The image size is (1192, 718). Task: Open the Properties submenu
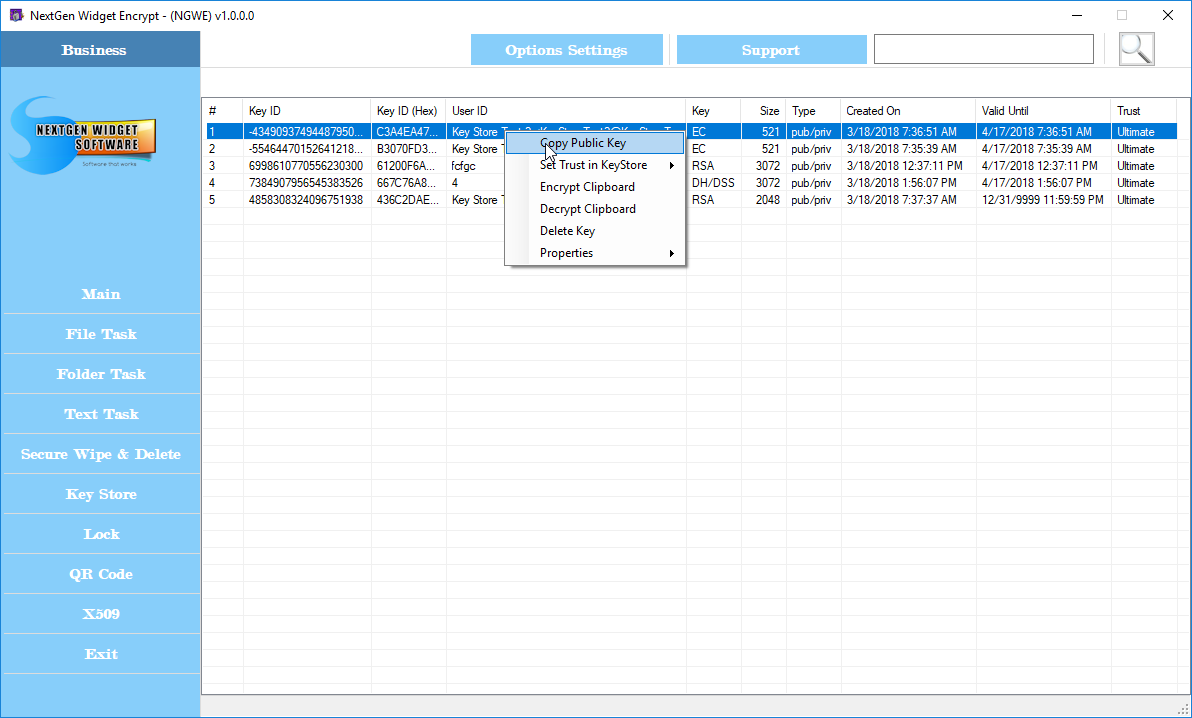tap(595, 253)
